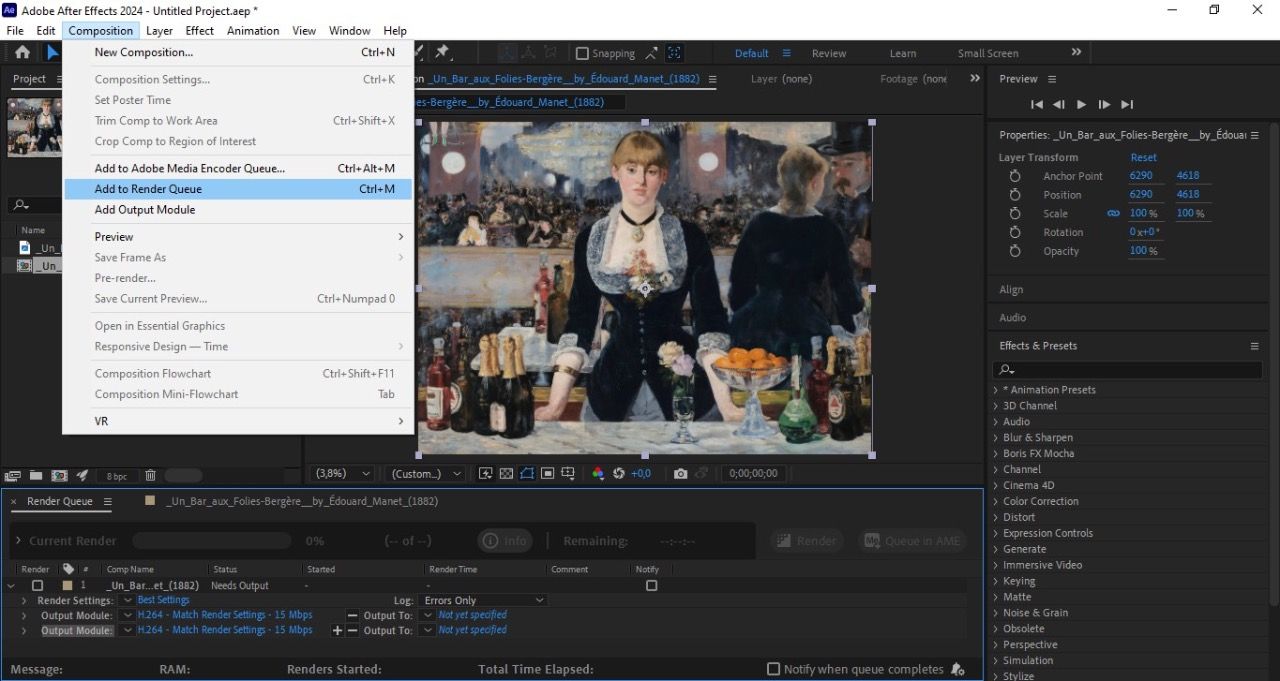Open channel and color management settings icon
This screenshot has width=1280, height=681.
598,473
